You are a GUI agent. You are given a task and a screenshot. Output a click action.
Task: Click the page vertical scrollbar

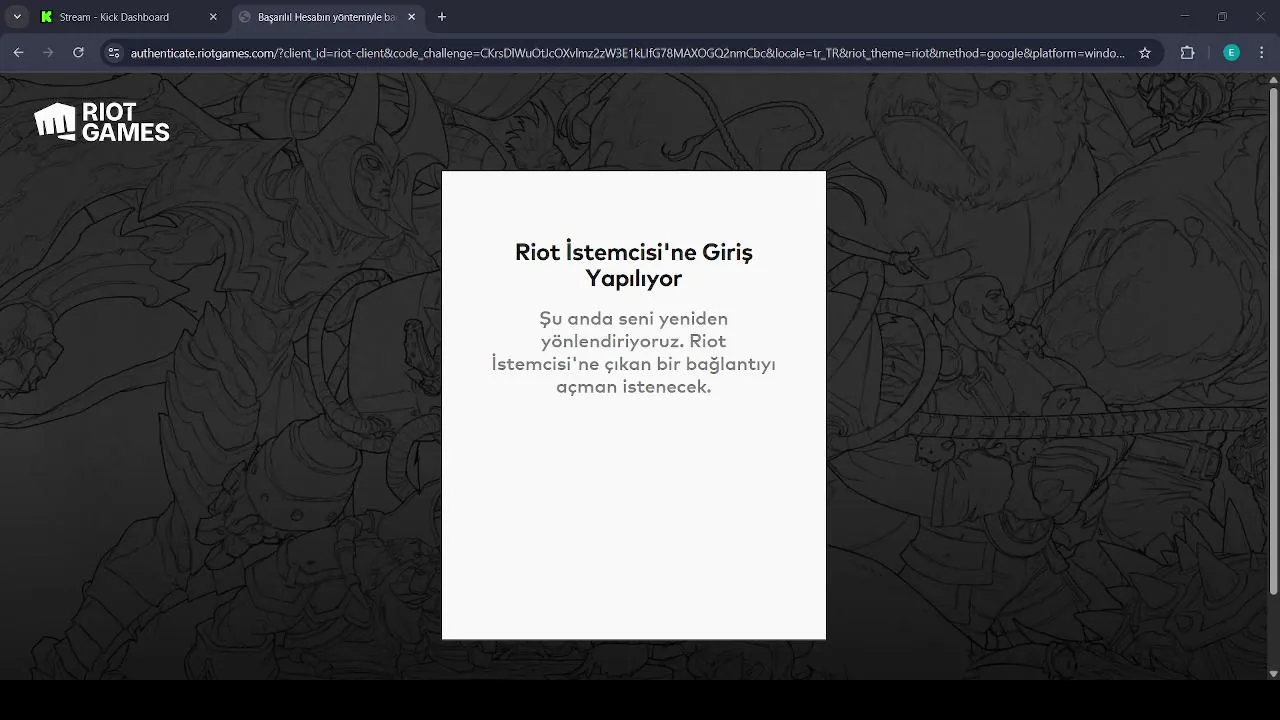(1273, 340)
